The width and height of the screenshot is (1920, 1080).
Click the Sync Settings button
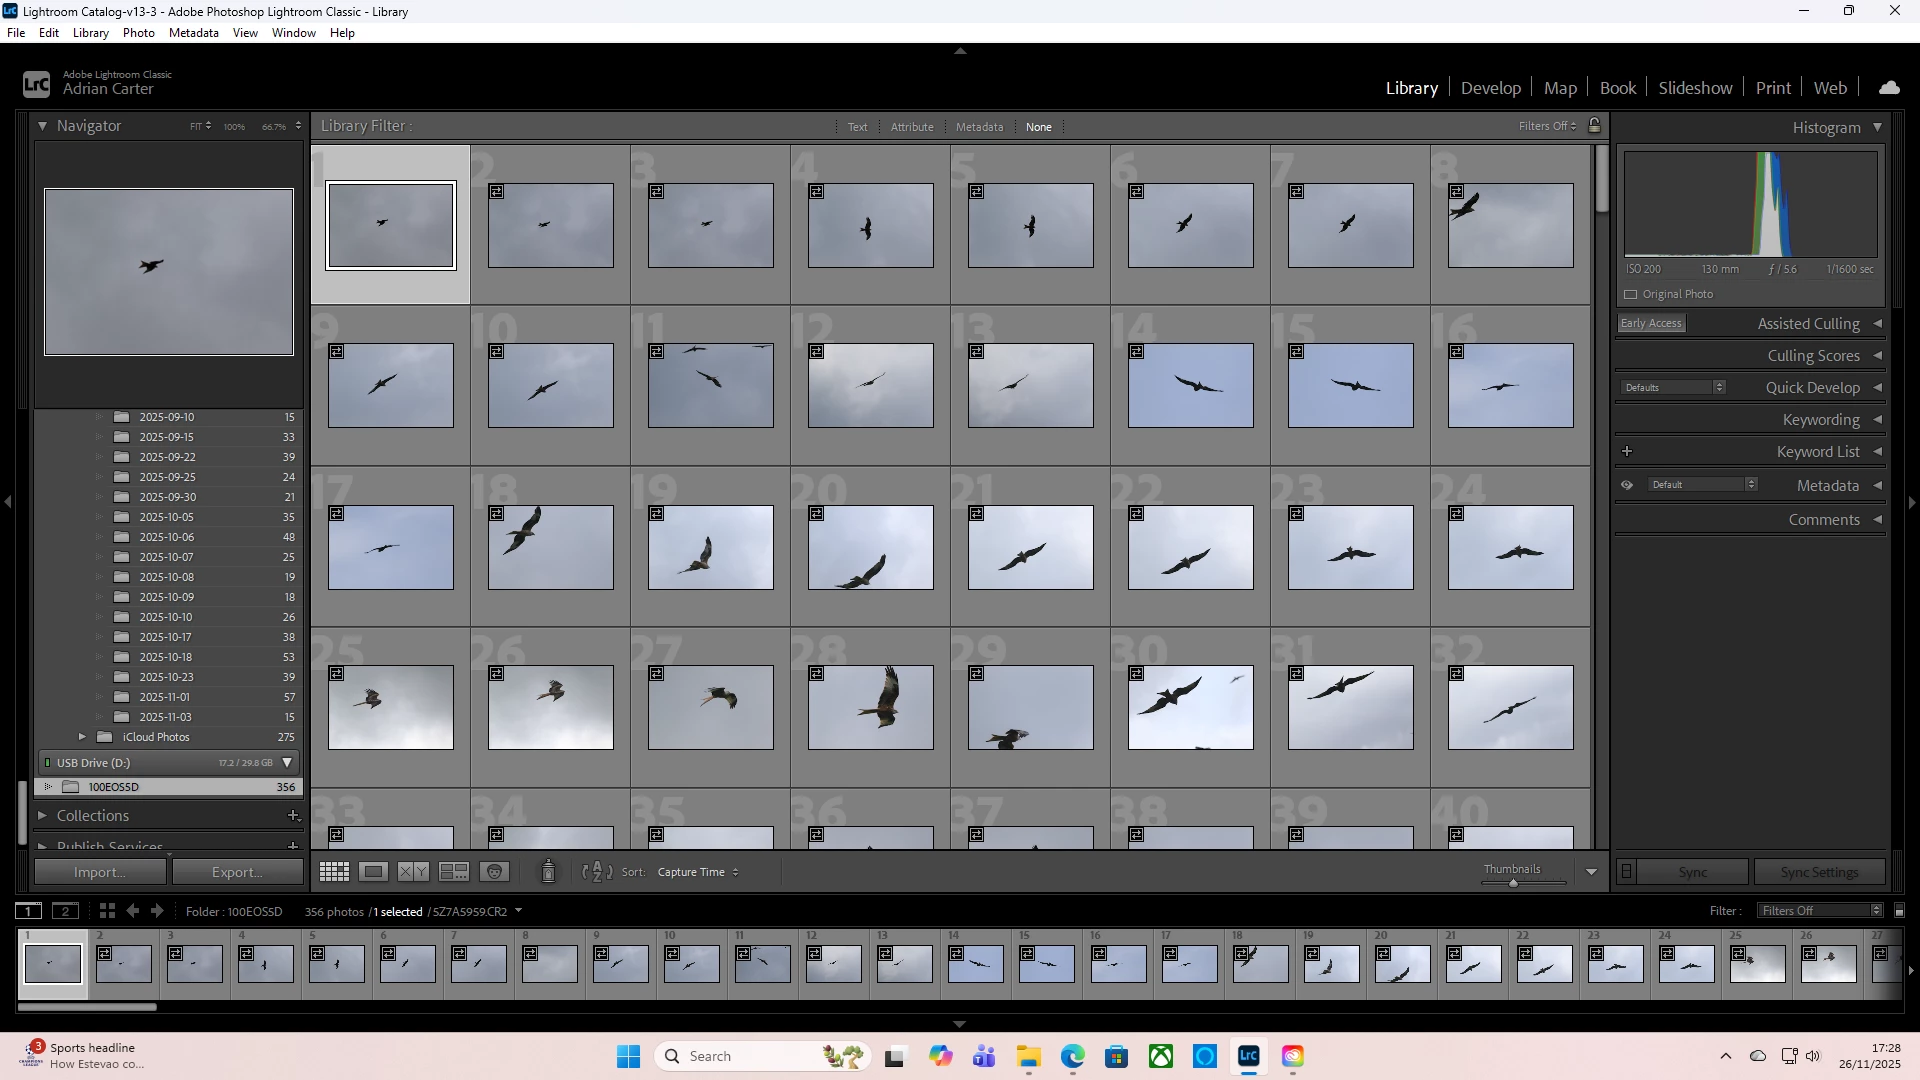1819,872
